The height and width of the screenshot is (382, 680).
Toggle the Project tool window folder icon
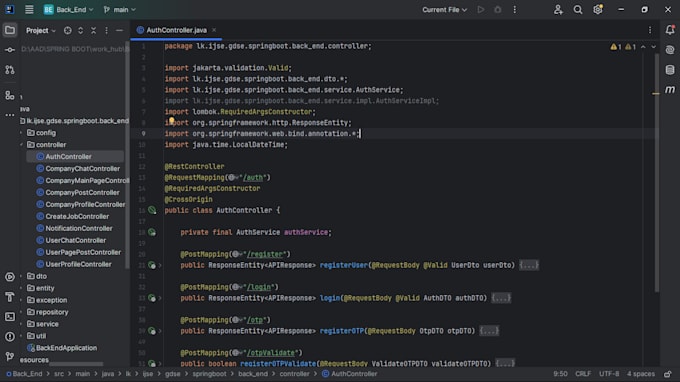tap(10, 30)
